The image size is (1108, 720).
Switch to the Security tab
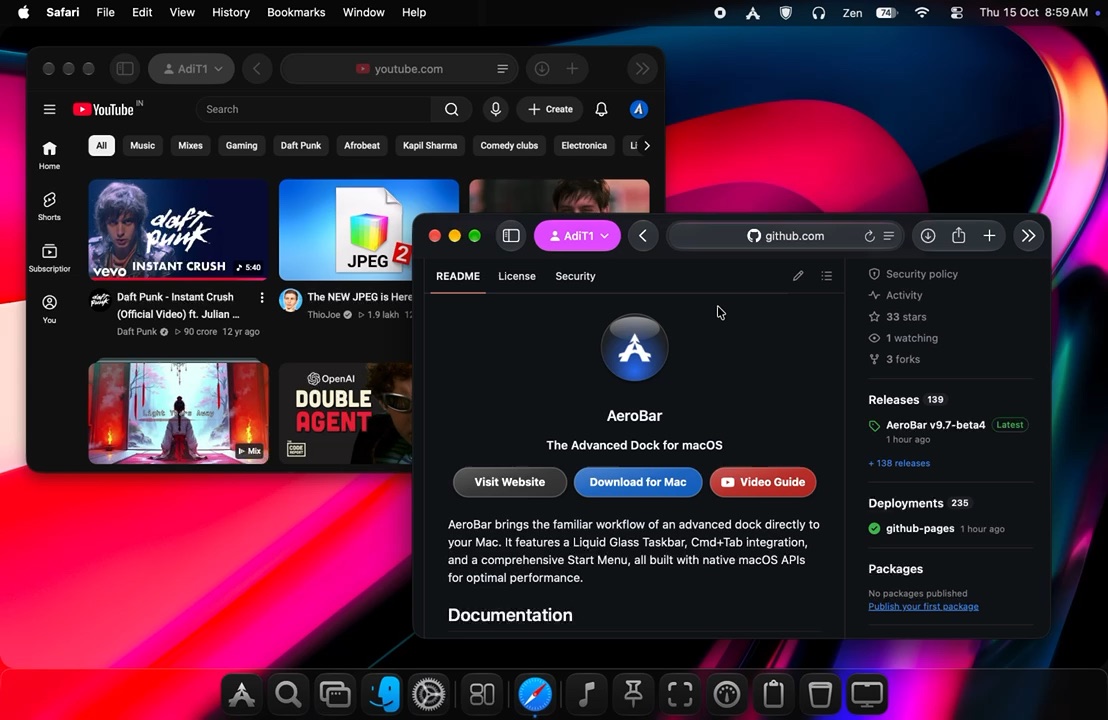point(575,276)
